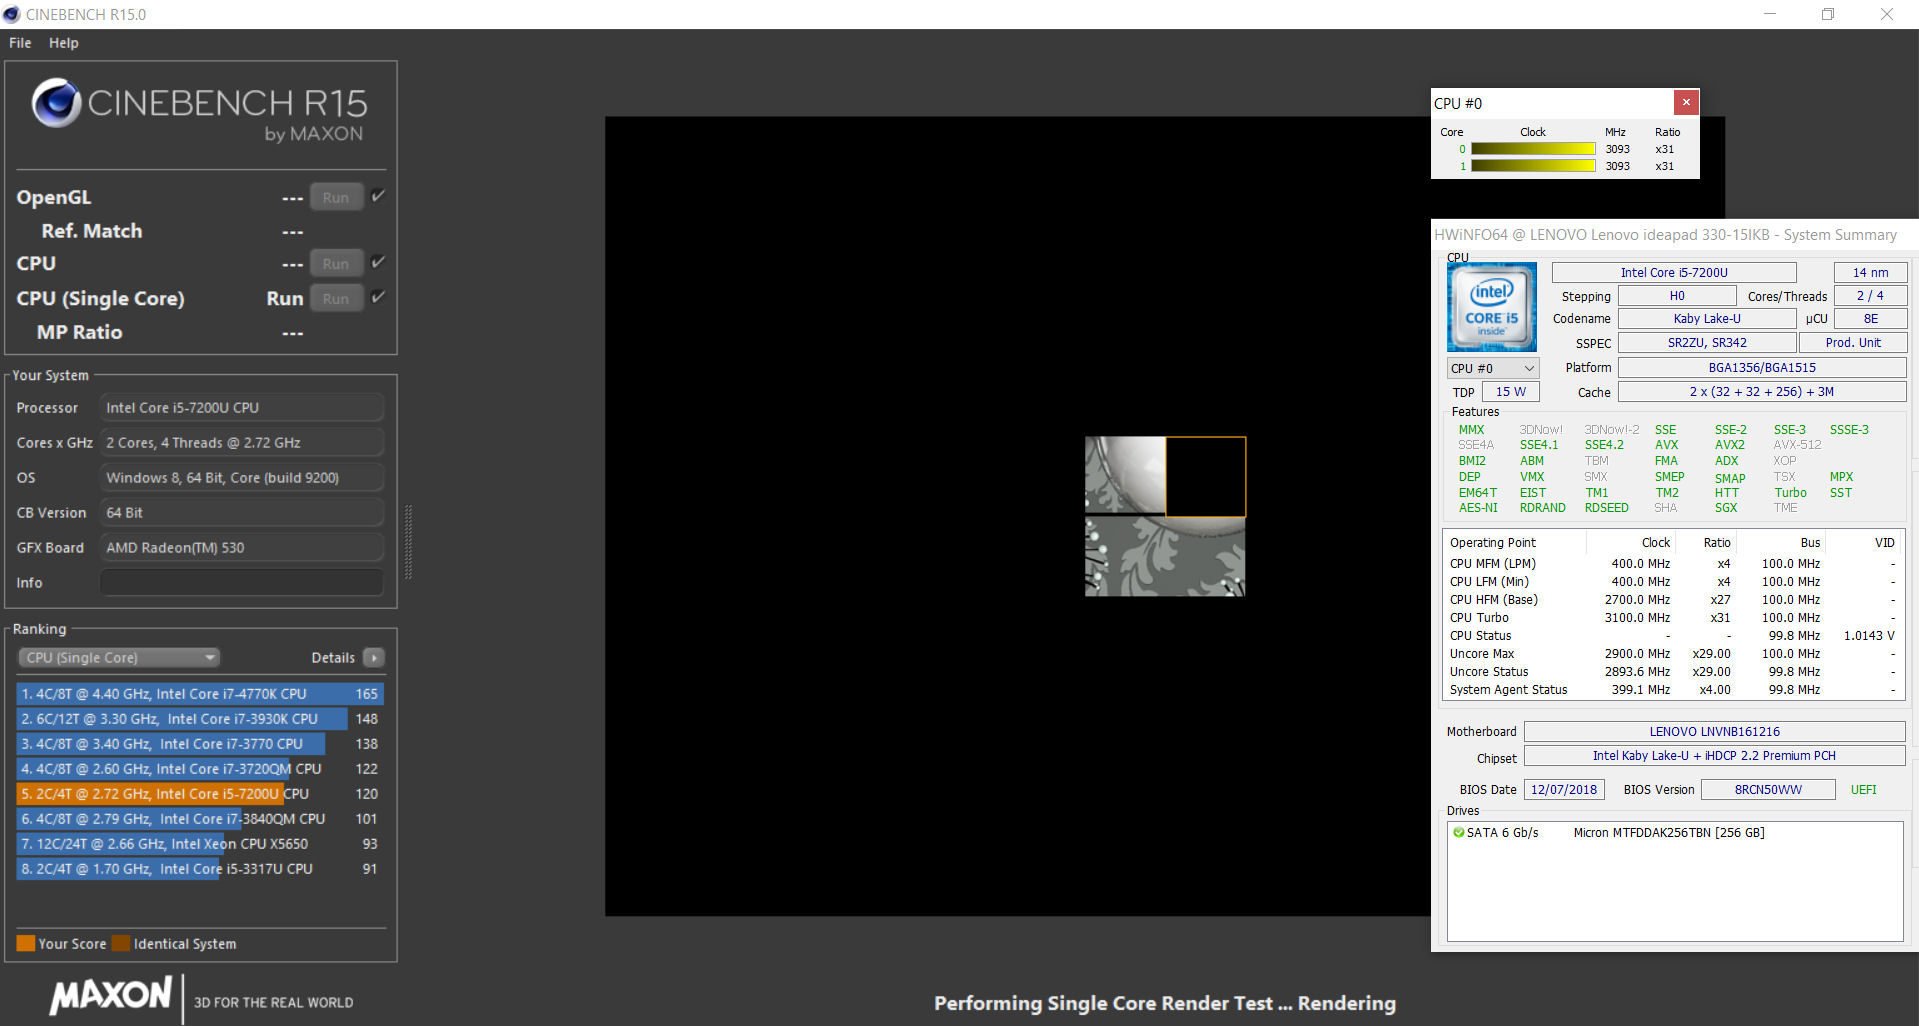Click the OS field Windows 8, 64 Bit
The image size is (1919, 1026).
242,477
